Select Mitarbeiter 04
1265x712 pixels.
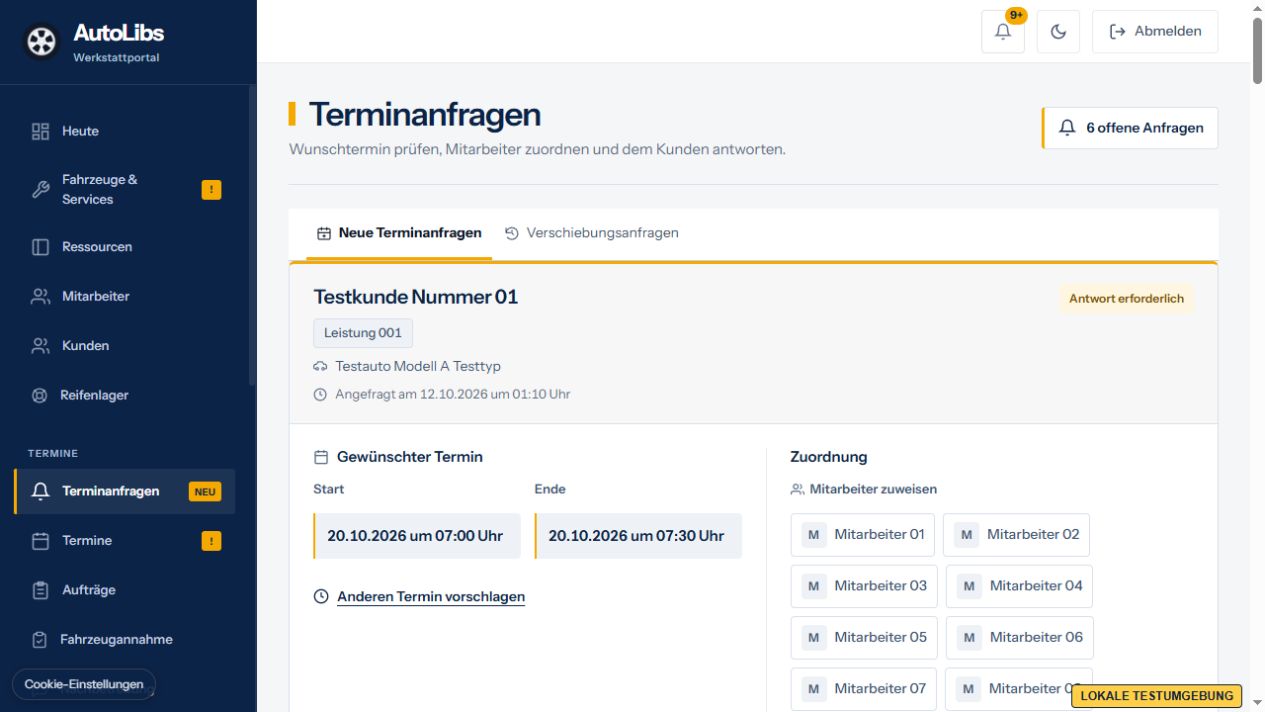click(1019, 586)
